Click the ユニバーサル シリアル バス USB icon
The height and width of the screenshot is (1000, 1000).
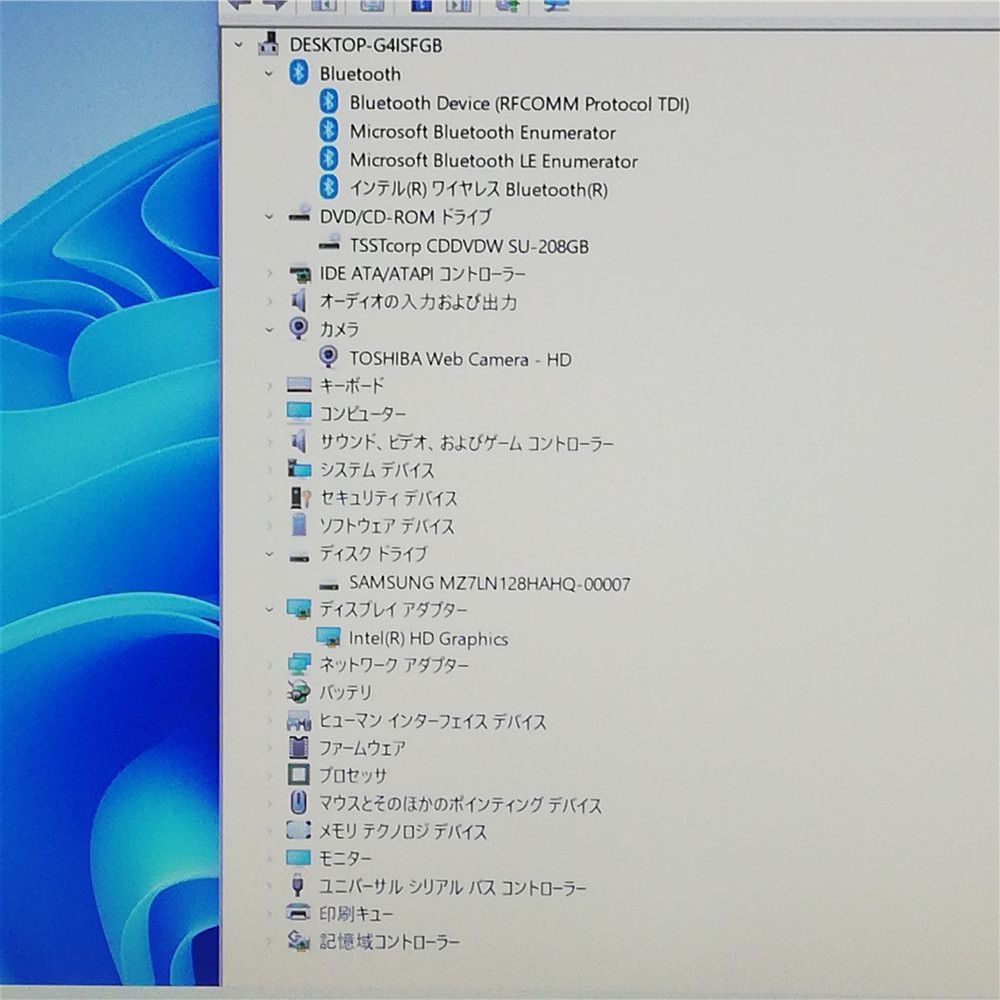coord(297,886)
